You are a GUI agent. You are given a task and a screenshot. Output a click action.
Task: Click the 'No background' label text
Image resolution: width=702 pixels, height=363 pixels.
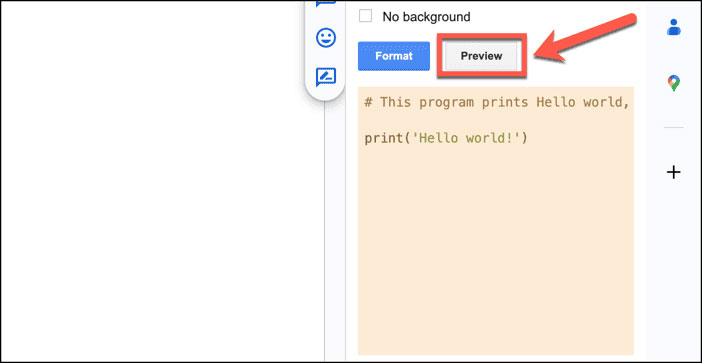click(x=426, y=17)
